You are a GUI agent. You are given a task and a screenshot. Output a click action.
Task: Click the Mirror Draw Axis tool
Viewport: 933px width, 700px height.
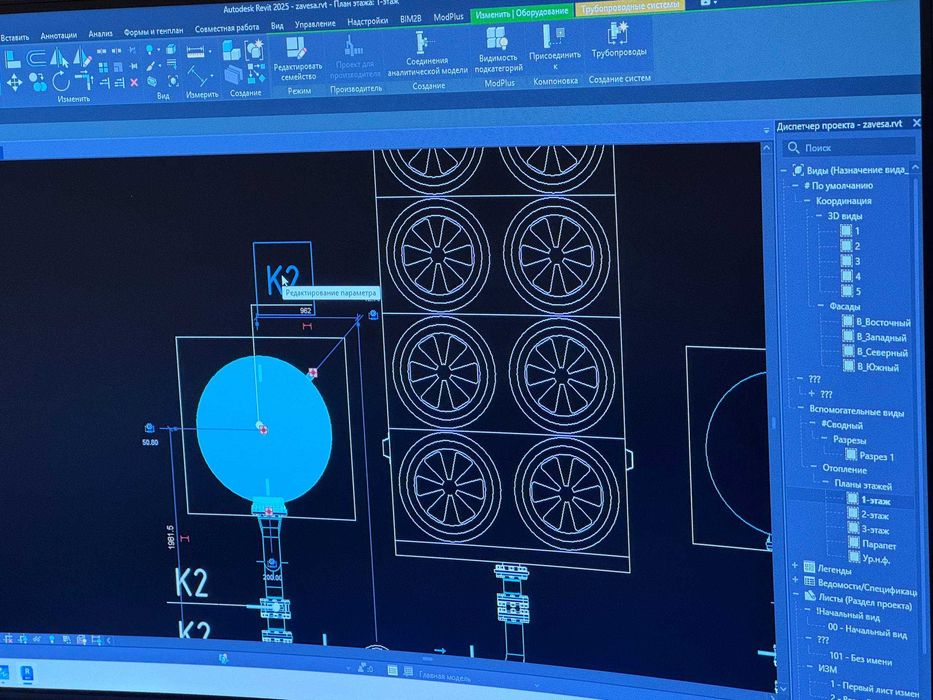(82, 58)
